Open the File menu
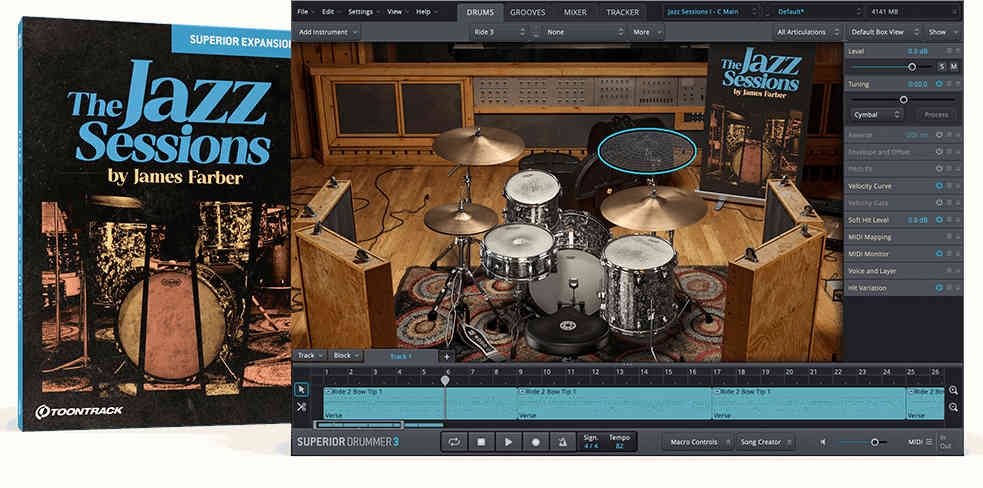Image resolution: width=983 pixels, height=488 pixels. (x=306, y=11)
